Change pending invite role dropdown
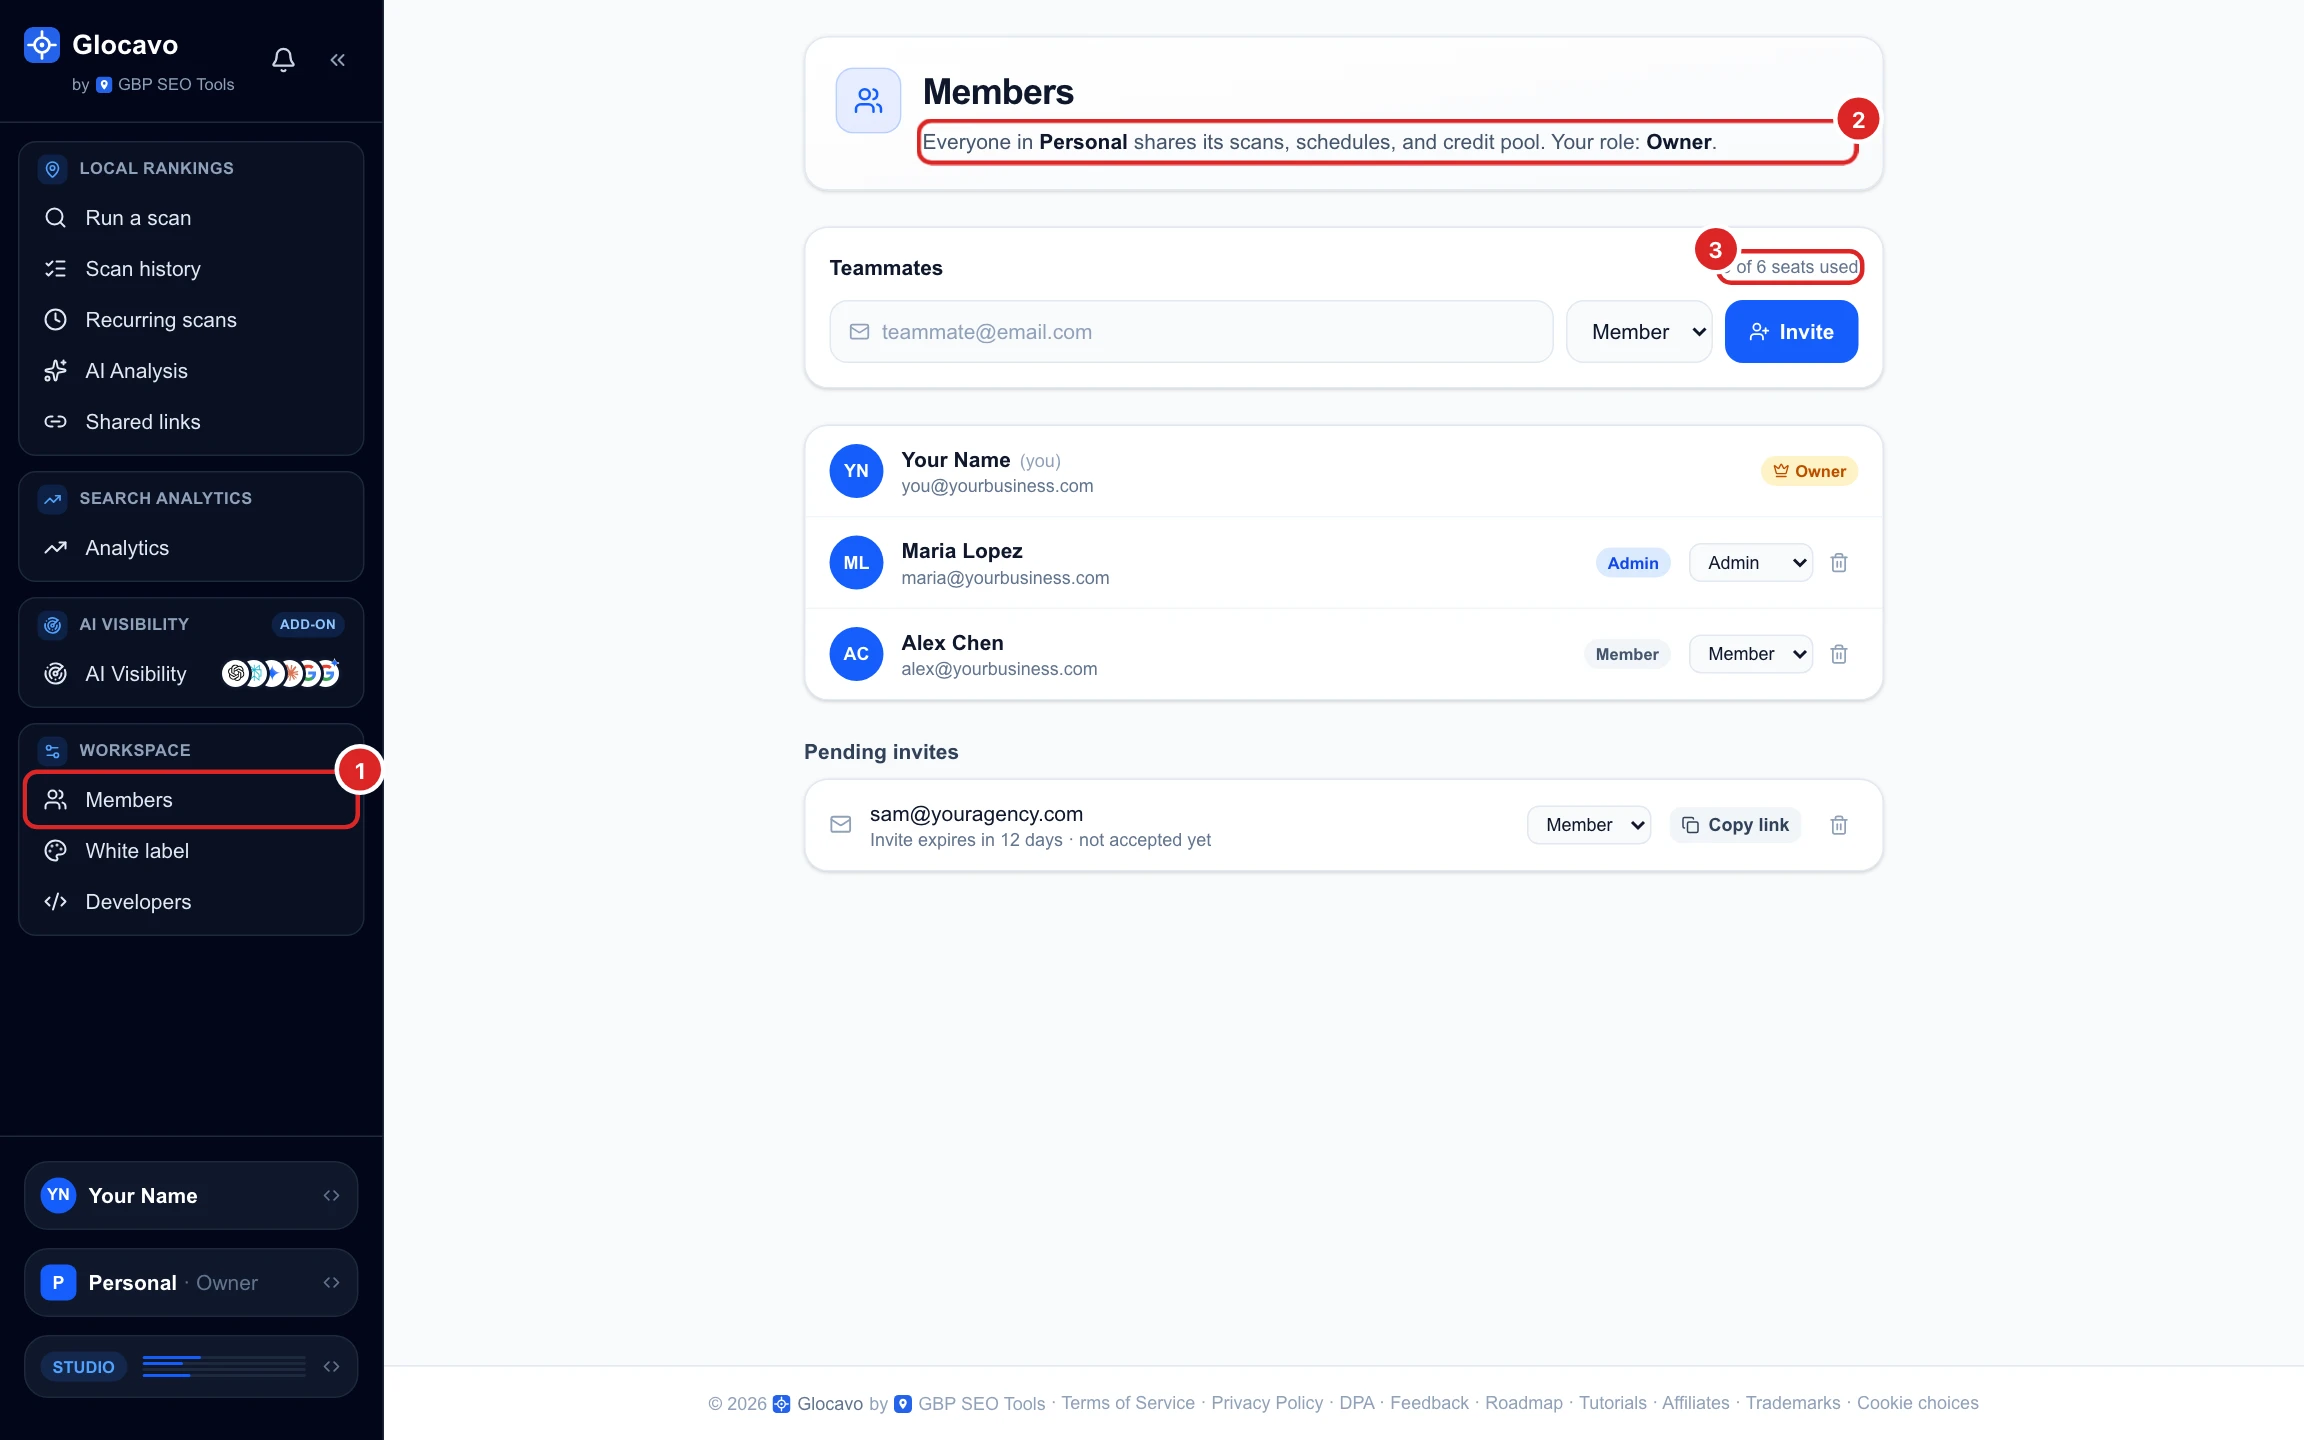This screenshot has width=2304, height=1440. pos(1589,825)
